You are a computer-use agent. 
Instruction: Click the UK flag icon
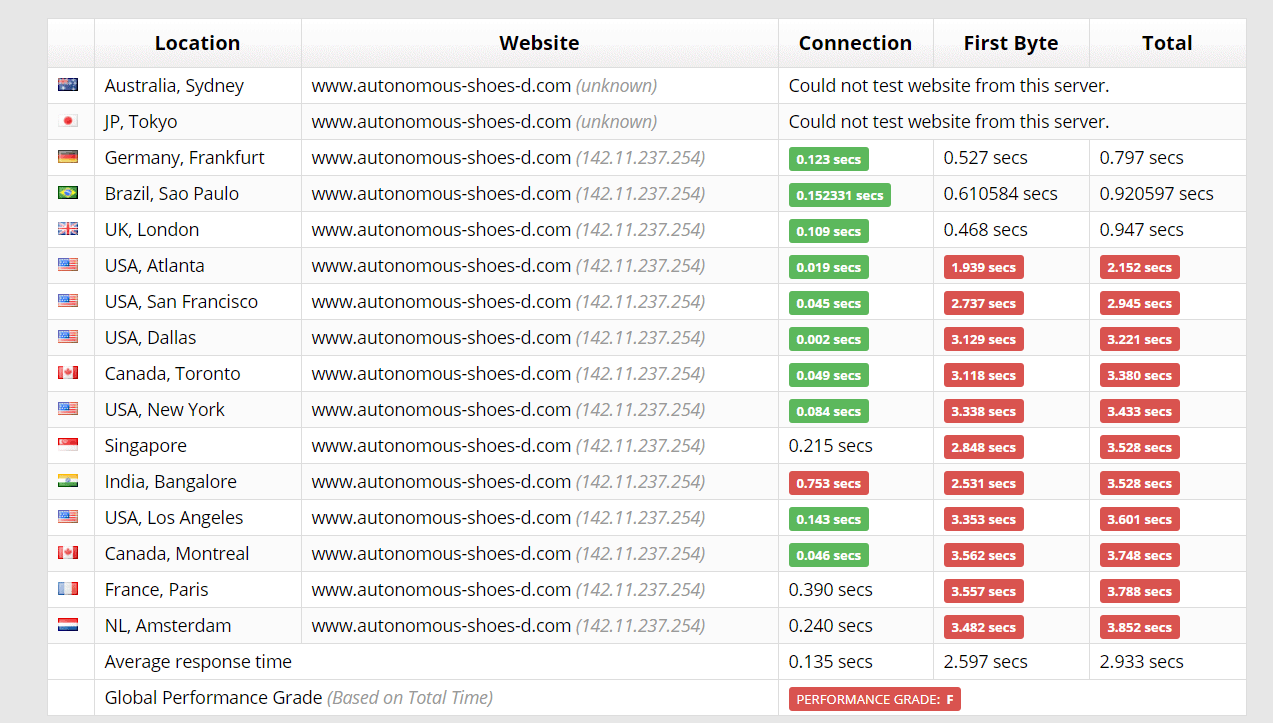point(68,229)
